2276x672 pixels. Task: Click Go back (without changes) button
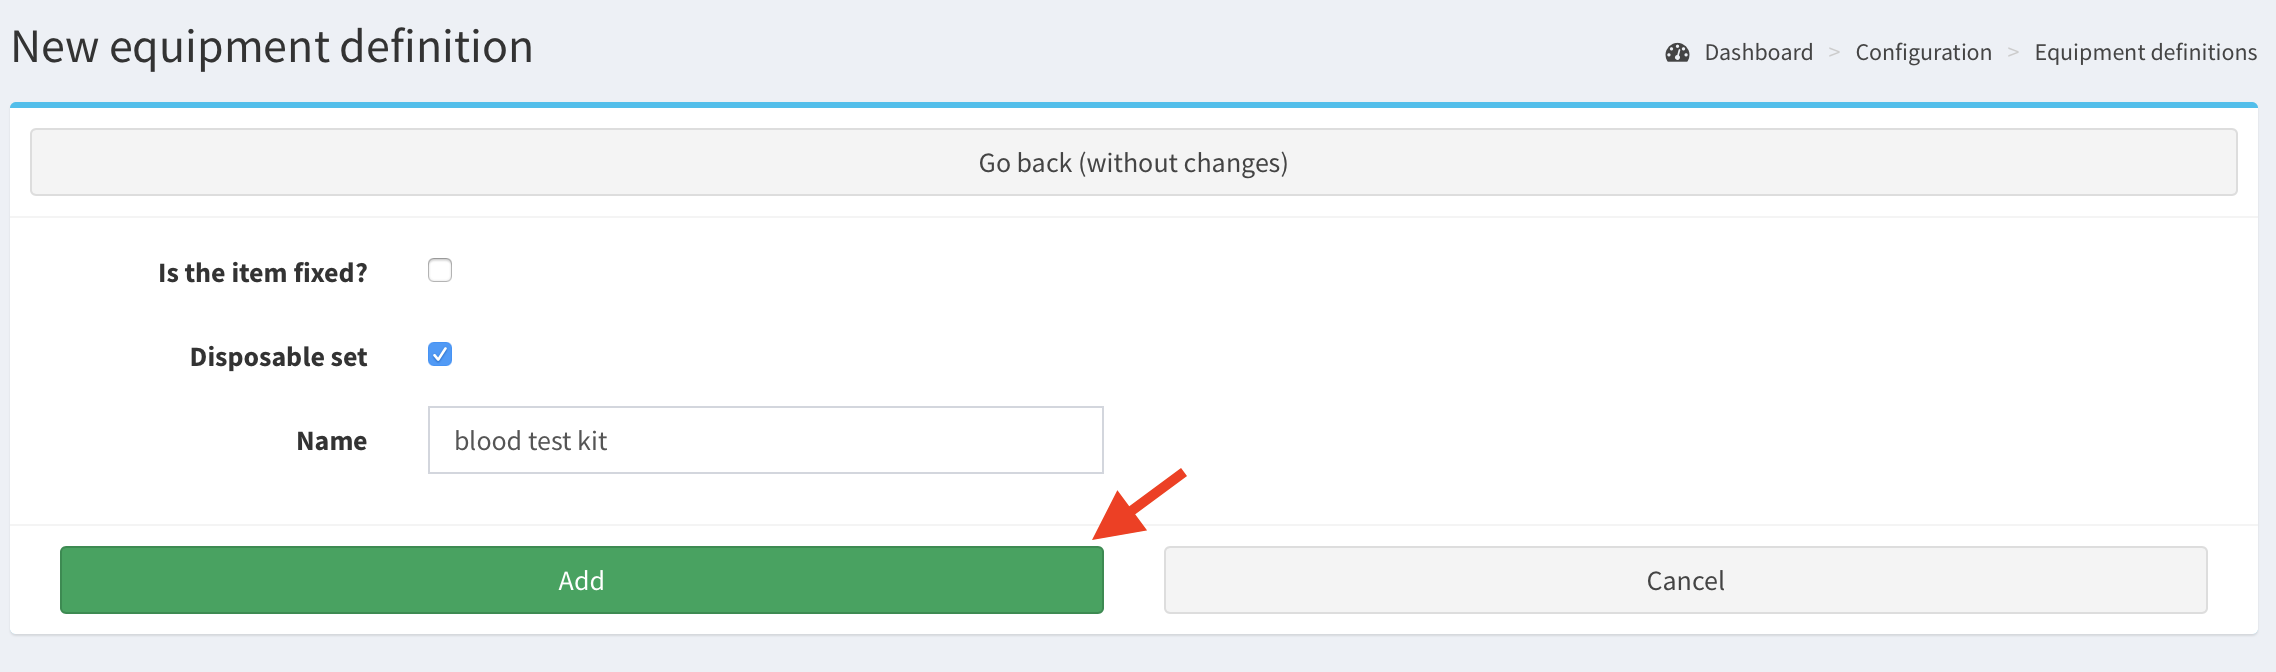click(1133, 162)
